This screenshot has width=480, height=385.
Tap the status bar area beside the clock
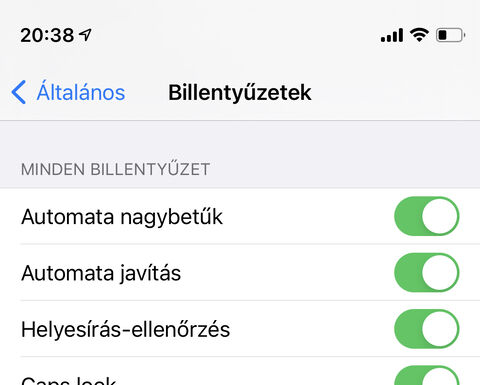point(233,35)
